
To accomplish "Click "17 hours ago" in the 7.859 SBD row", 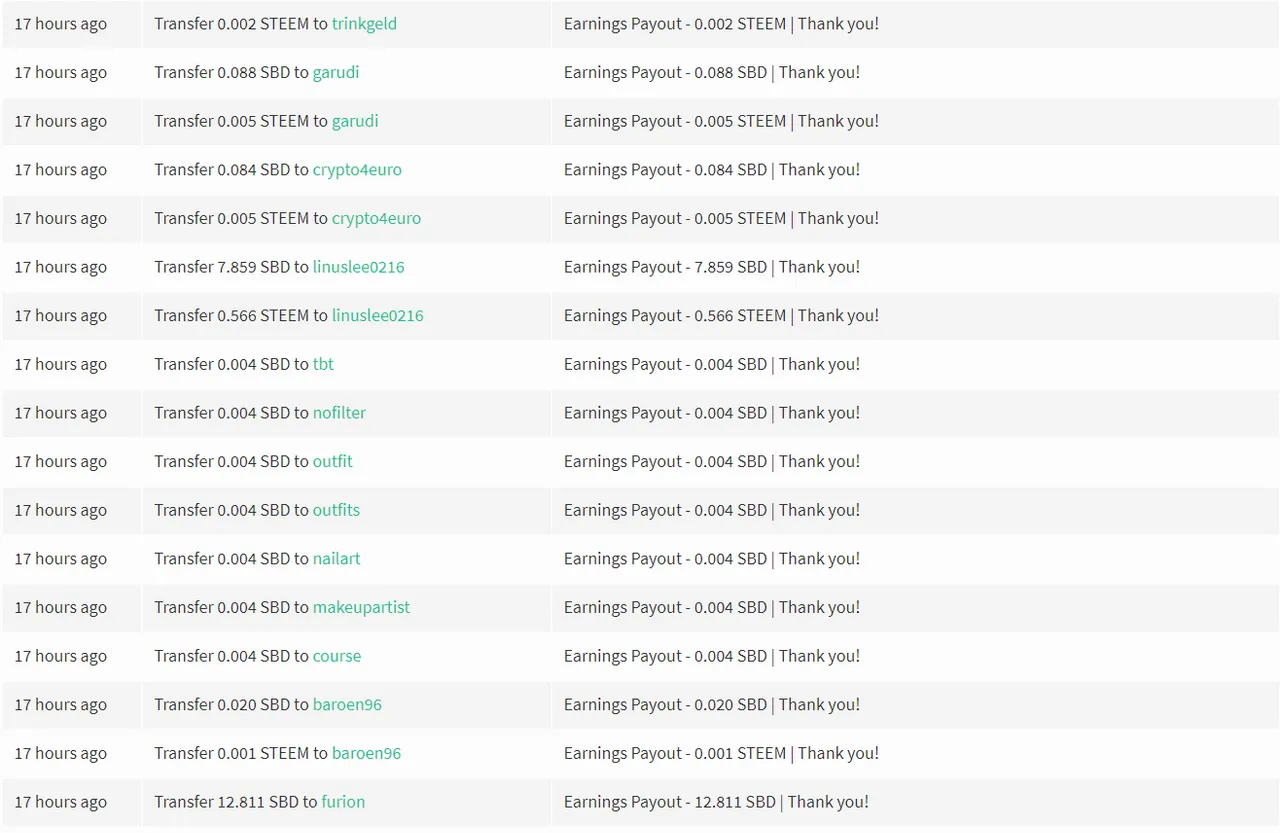I will click(60, 267).
